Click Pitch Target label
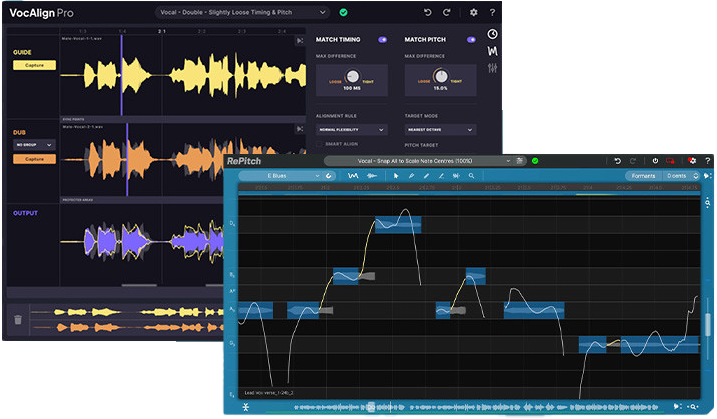Viewport: 717px width, 419px height. coord(421,145)
